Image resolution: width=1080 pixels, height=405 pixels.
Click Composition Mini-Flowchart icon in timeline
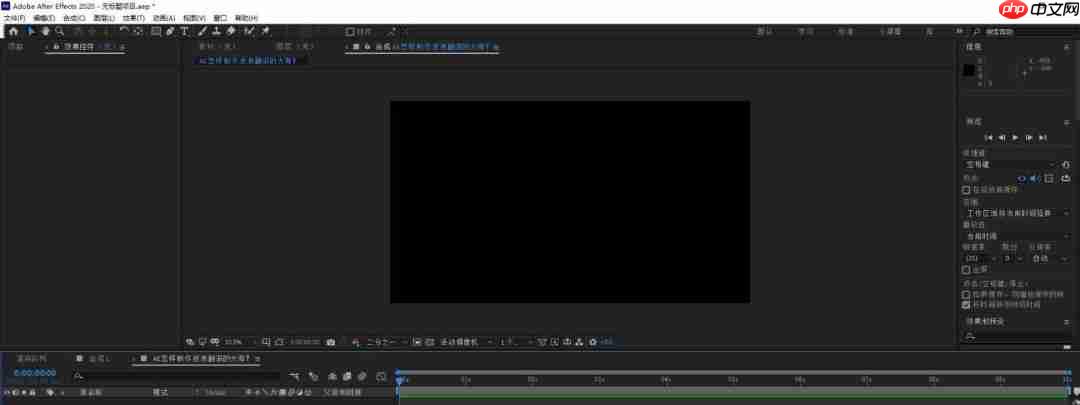click(x=296, y=376)
